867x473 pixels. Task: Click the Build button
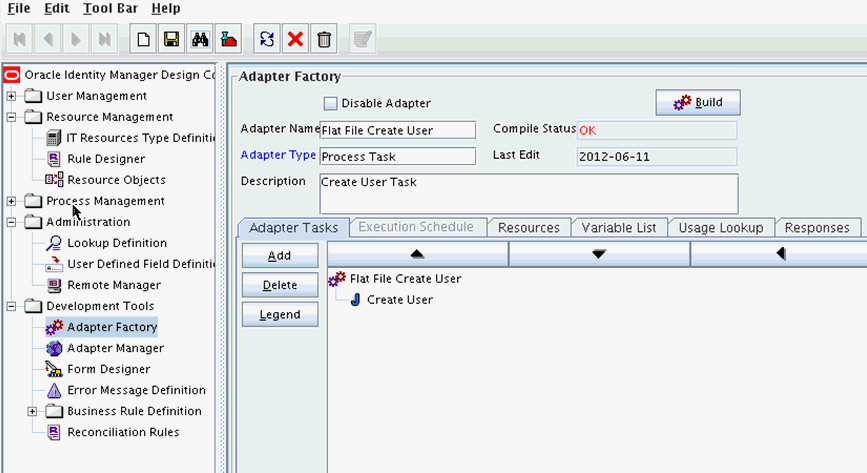click(x=698, y=102)
